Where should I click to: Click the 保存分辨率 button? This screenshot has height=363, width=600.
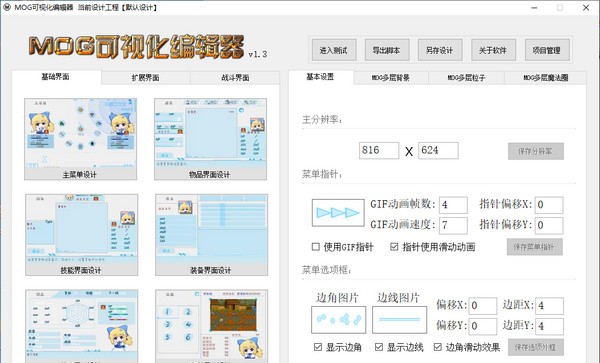coord(536,151)
